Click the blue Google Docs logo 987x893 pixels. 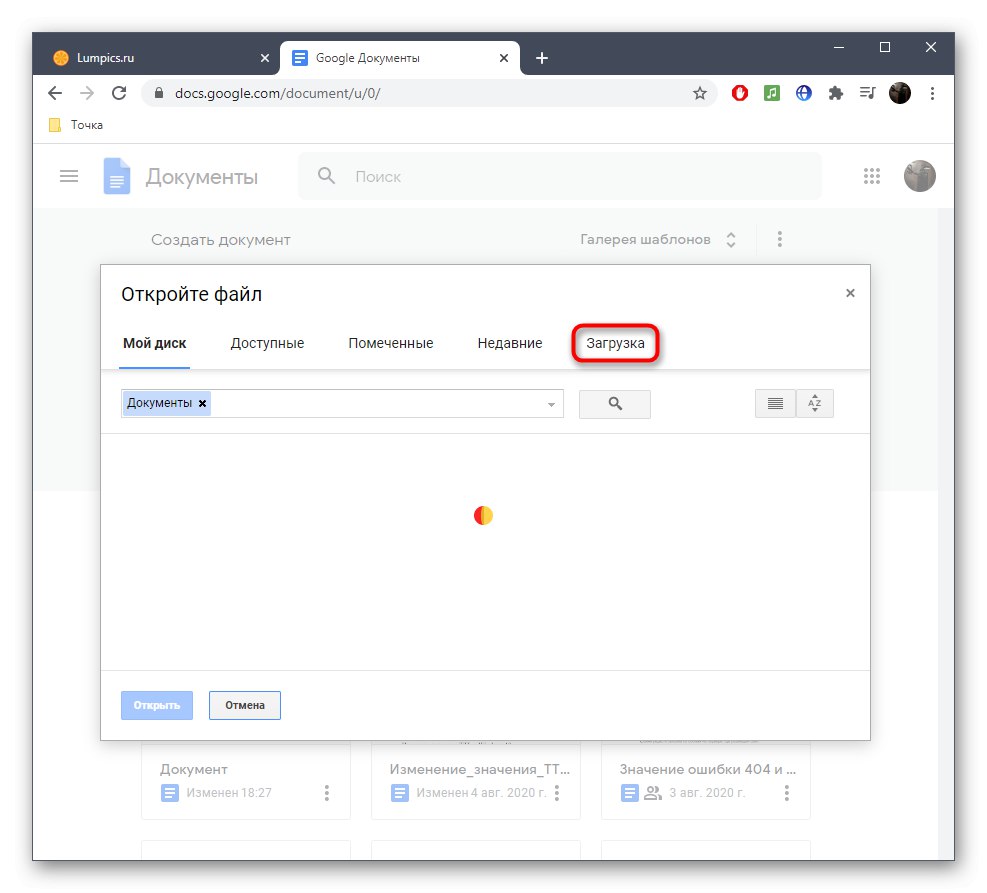coord(116,175)
